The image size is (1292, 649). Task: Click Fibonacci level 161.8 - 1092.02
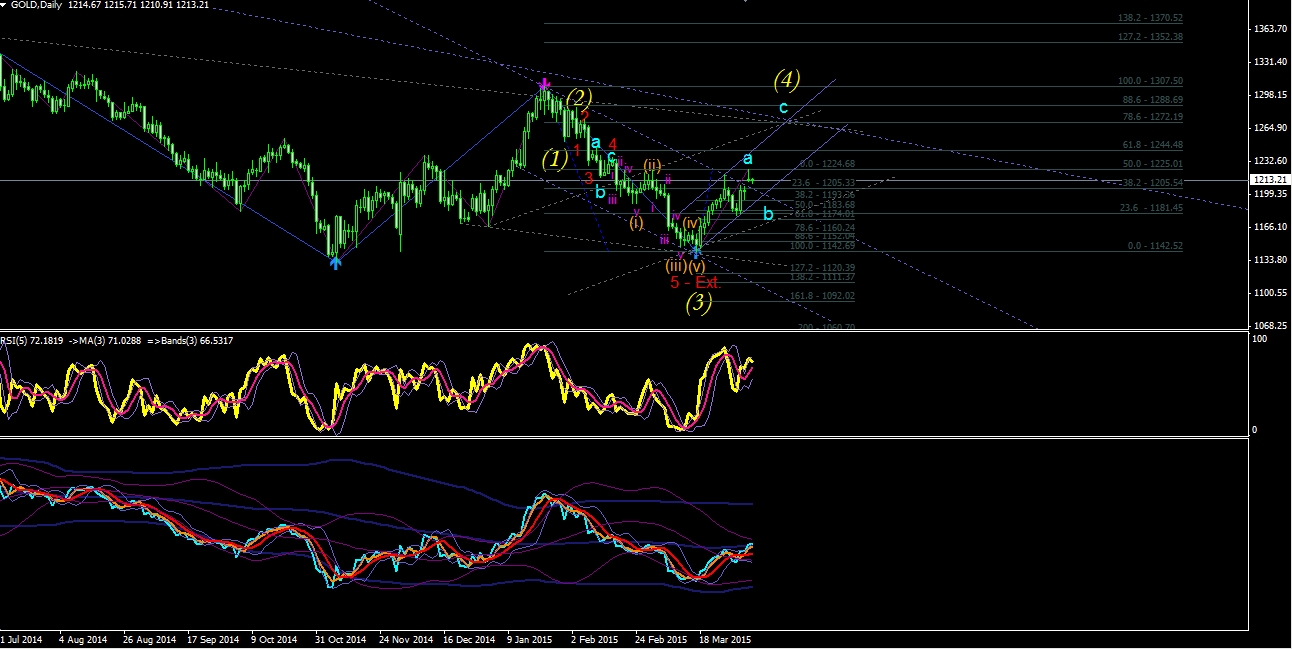(x=822, y=296)
